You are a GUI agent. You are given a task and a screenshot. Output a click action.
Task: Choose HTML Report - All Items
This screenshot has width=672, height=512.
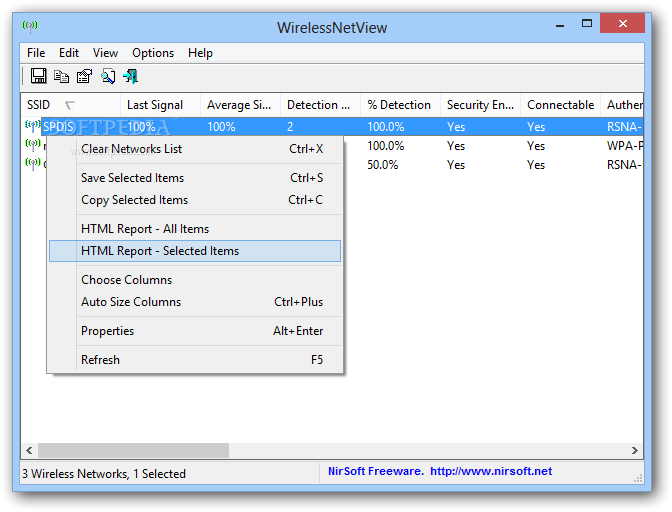tap(195, 229)
